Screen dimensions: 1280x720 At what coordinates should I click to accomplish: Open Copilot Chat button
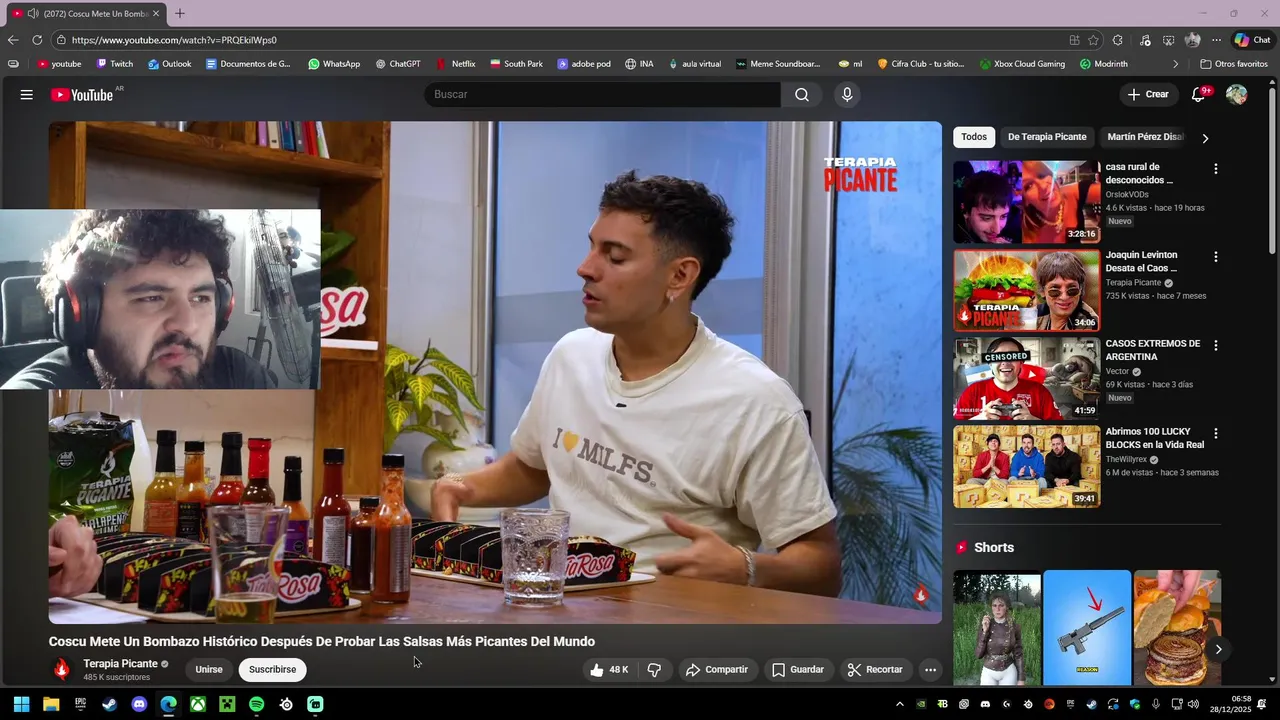point(1252,40)
